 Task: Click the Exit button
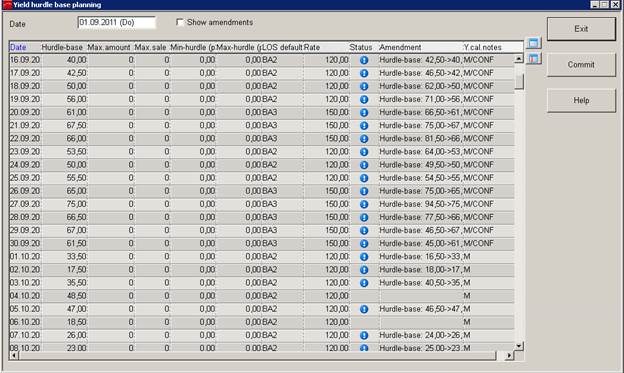(x=581, y=29)
